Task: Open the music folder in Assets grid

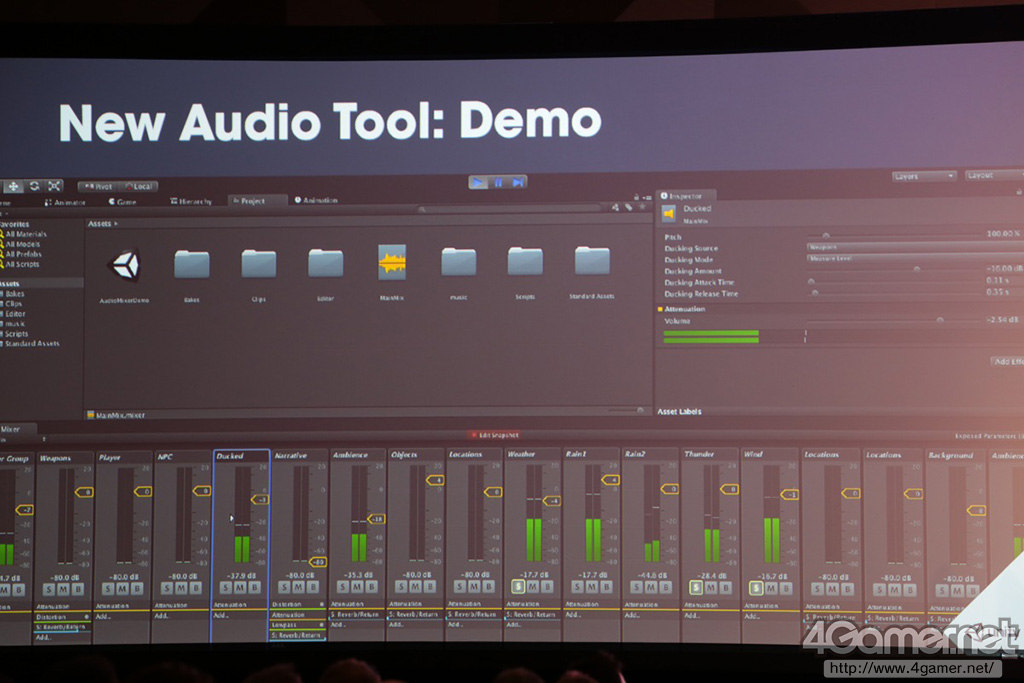Action: (x=458, y=261)
